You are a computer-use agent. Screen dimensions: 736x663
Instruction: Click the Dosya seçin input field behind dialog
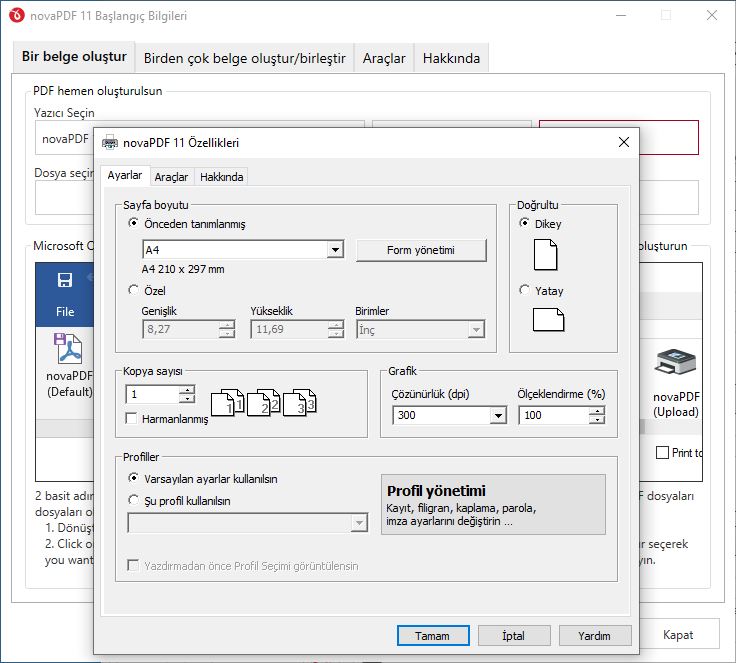tap(65, 197)
